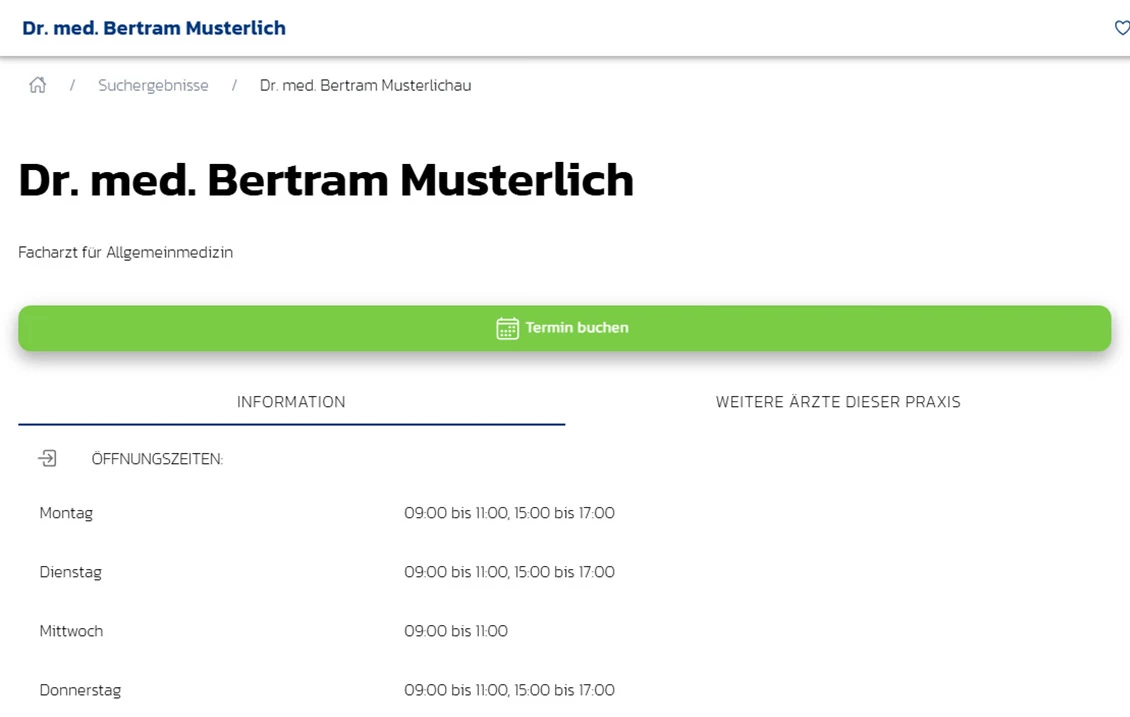Image resolution: width=1130 pixels, height=717 pixels.
Task: Click Mittwoch hours 09:00 bis 11:00
Action: (x=455, y=631)
